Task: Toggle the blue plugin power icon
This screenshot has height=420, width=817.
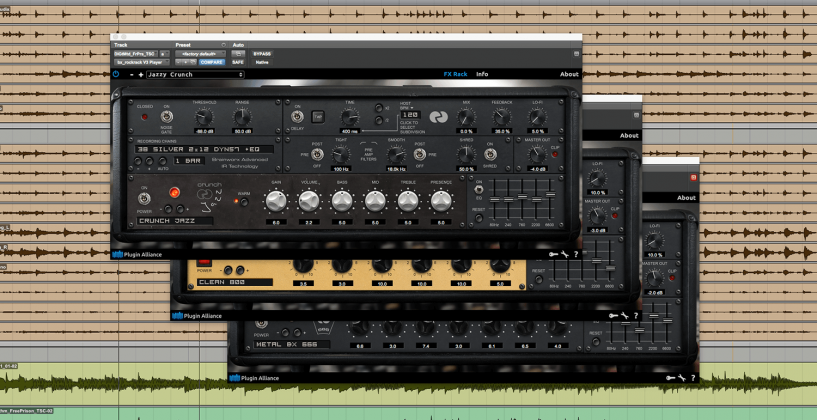Action: [116, 75]
